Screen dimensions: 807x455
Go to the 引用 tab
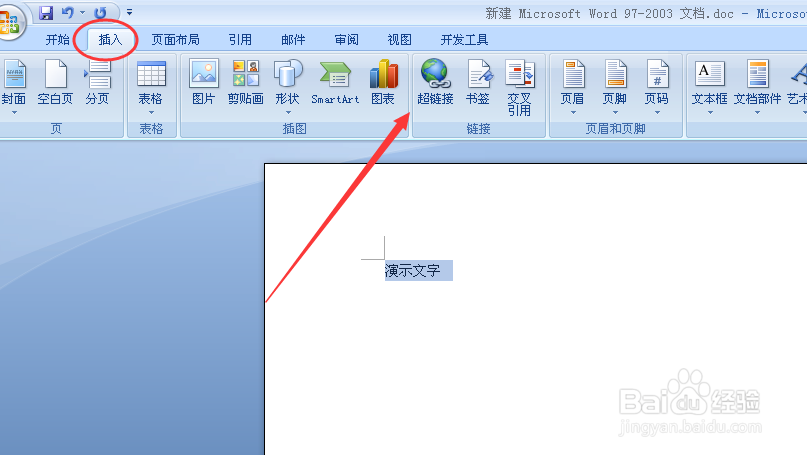click(x=240, y=40)
